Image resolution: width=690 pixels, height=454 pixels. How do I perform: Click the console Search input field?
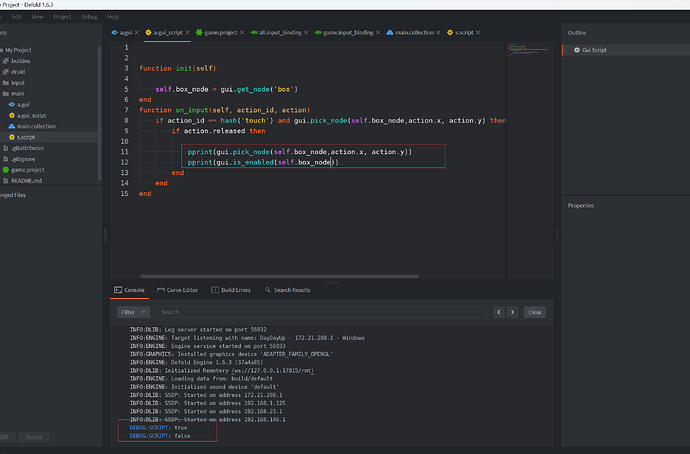(x=320, y=312)
